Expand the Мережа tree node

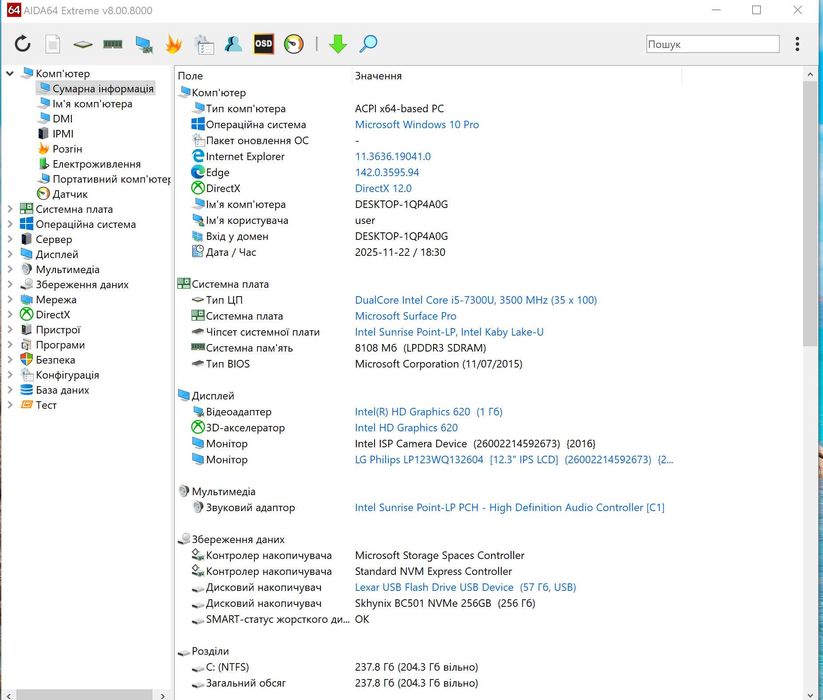(10, 300)
